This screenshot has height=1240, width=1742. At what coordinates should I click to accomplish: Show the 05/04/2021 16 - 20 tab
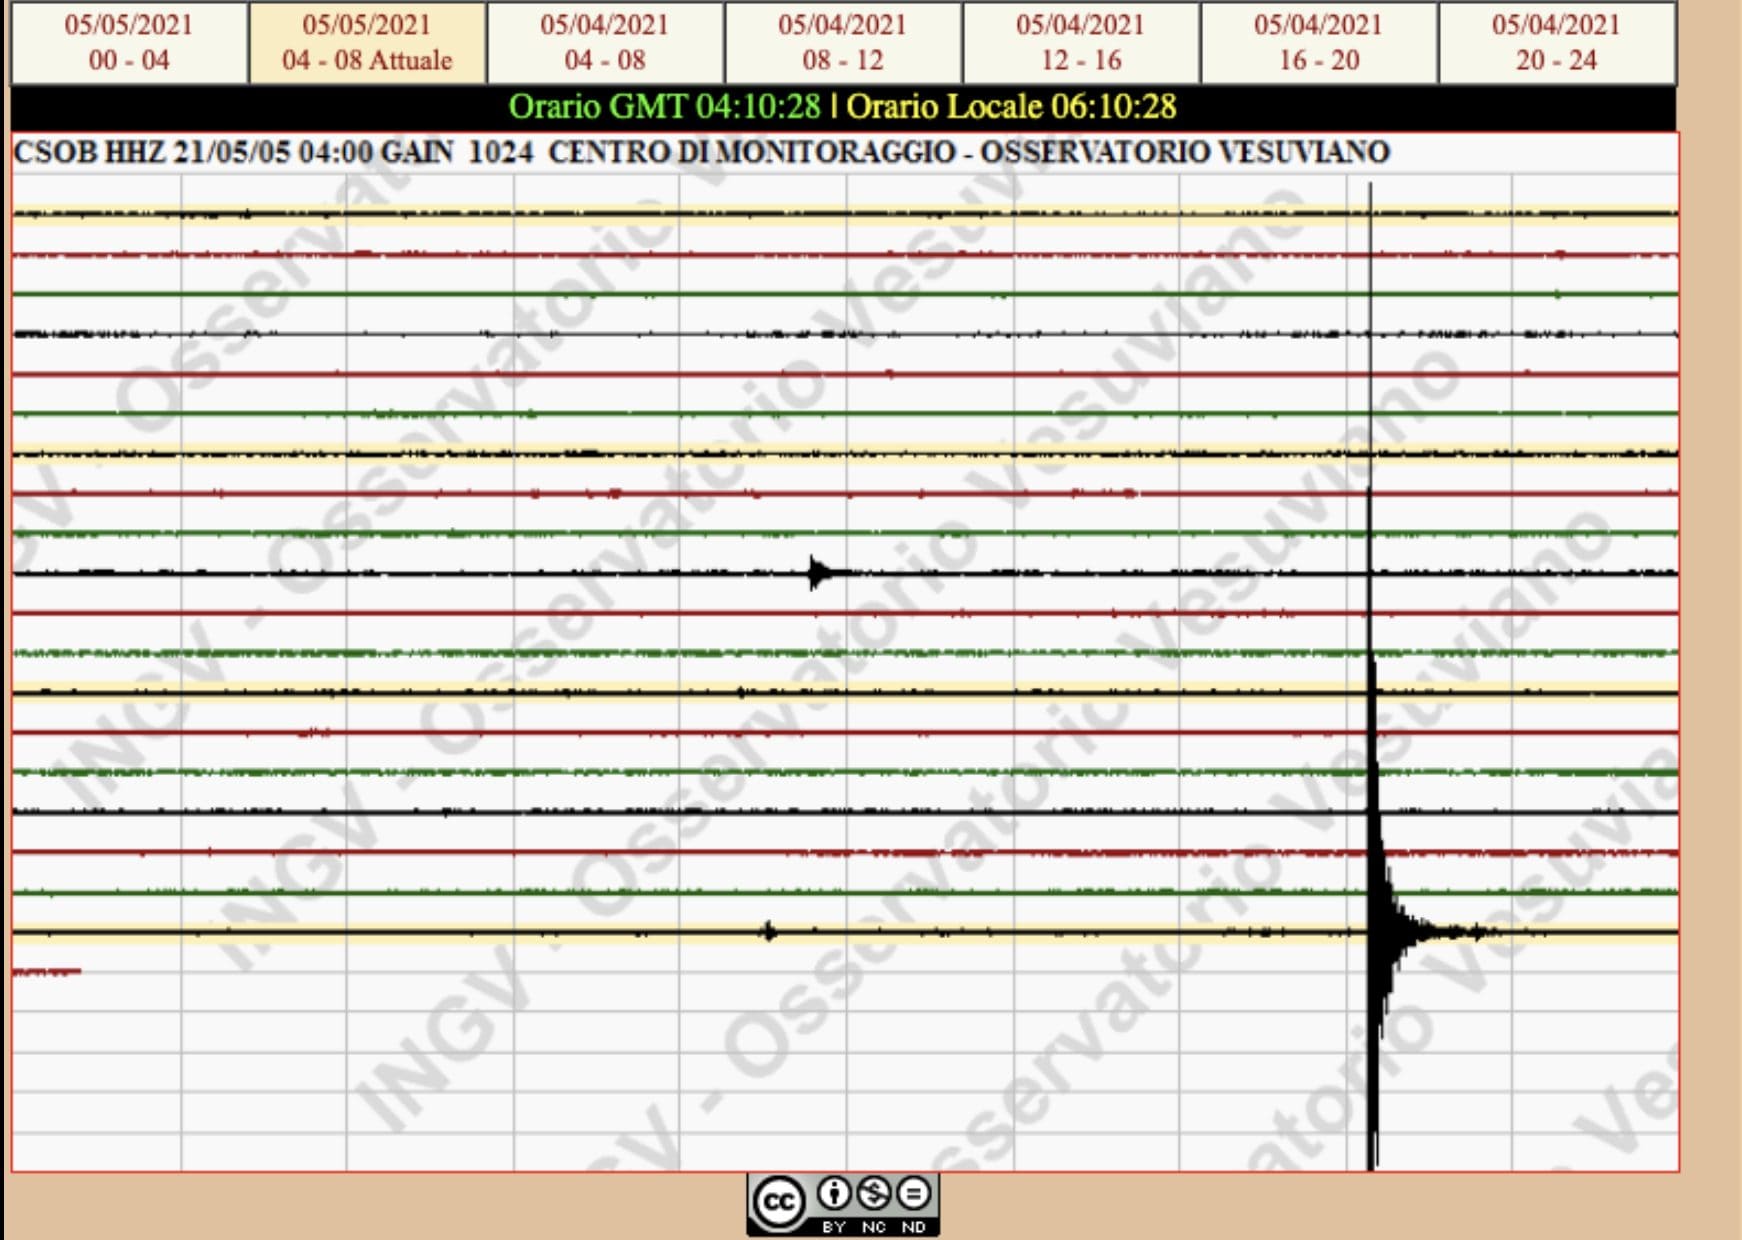(x=1319, y=43)
